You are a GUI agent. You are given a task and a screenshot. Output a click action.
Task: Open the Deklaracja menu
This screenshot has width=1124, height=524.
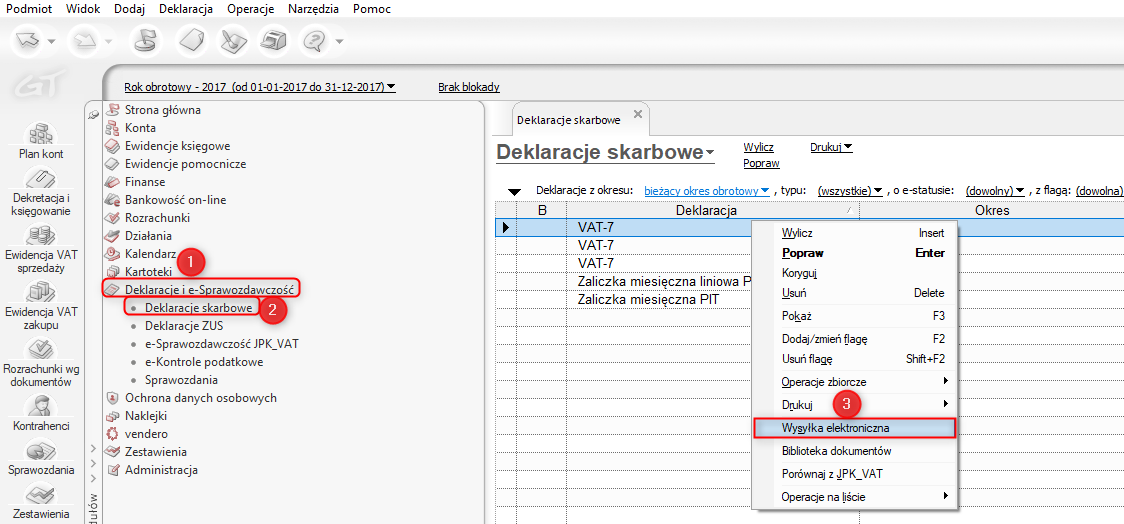point(186,9)
